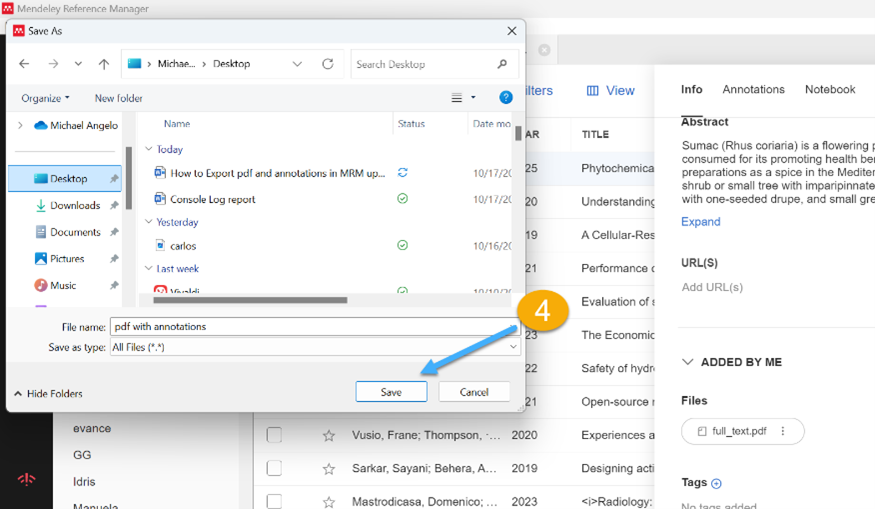
Task: Select Console Log report file
Action: pos(205,199)
